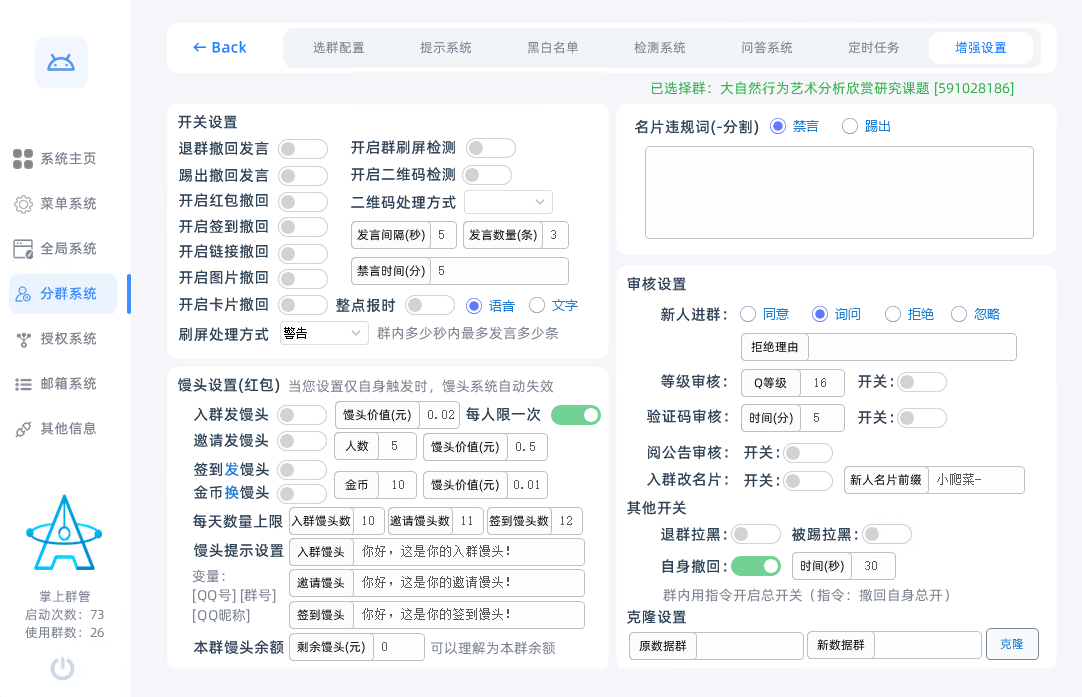Viewport: 1082px width, 697px height.
Task: Open 二维码处理方式 dropdown
Action: pyautogui.click(x=509, y=202)
